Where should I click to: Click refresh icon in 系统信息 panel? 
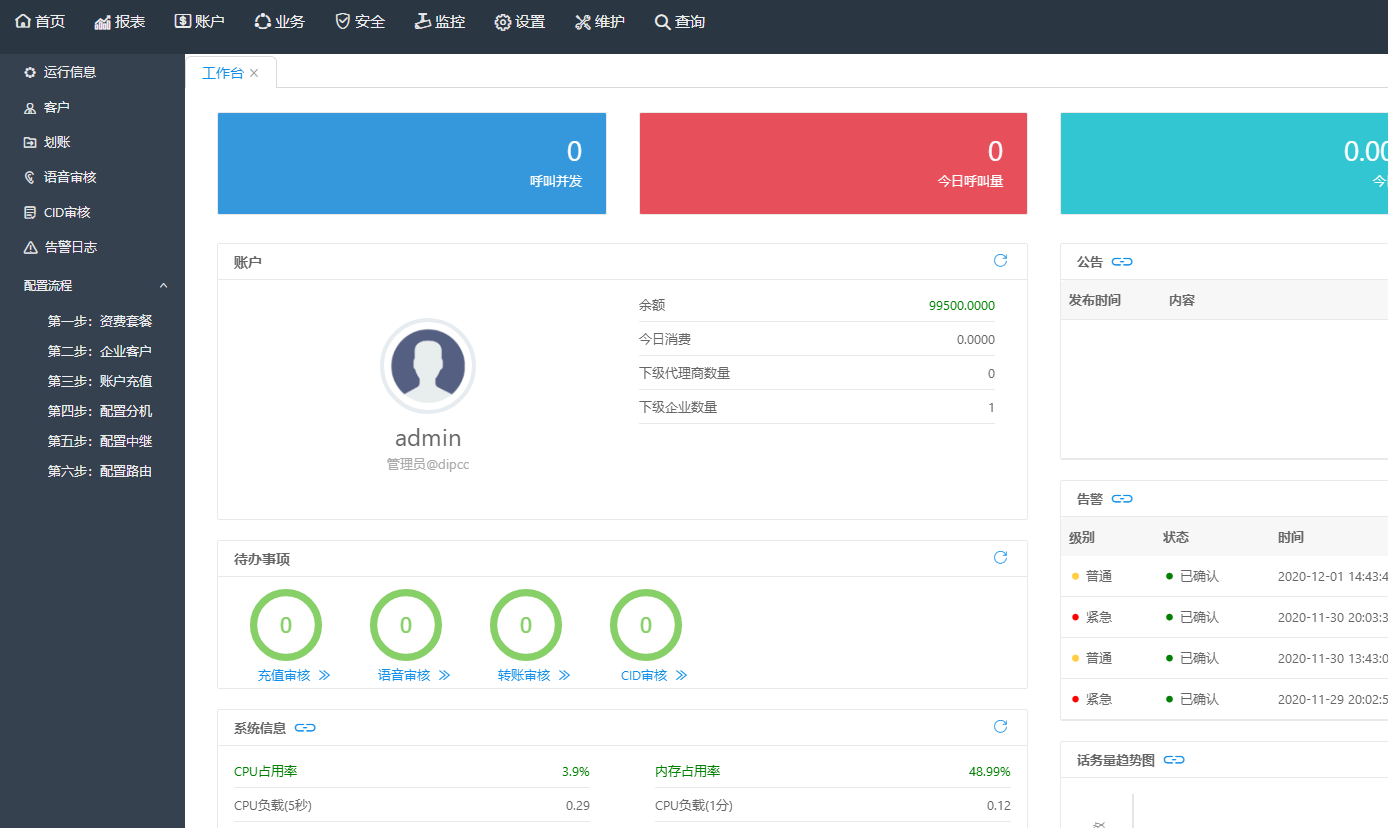[x=1000, y=727]
